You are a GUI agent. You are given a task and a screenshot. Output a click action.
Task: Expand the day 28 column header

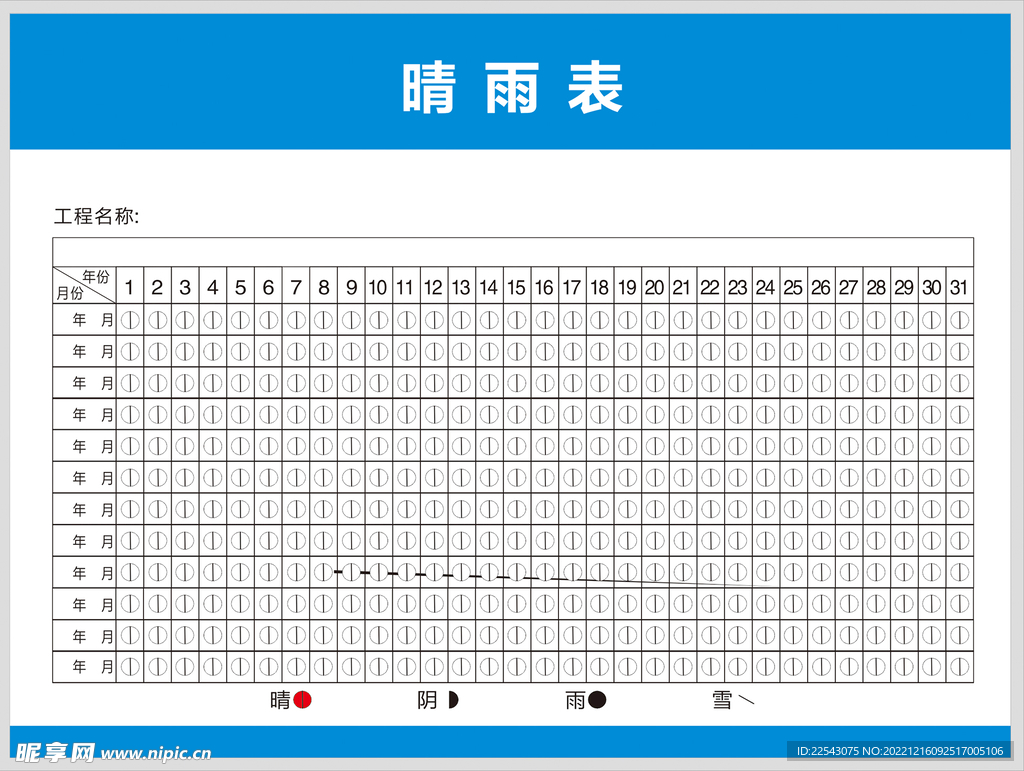click(876, 287)
